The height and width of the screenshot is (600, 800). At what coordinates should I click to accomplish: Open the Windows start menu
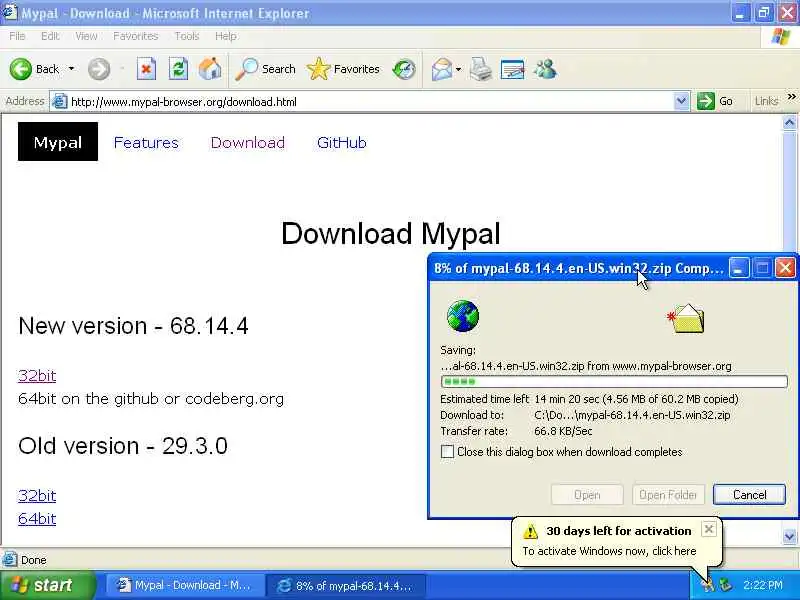tap(48, 585)
